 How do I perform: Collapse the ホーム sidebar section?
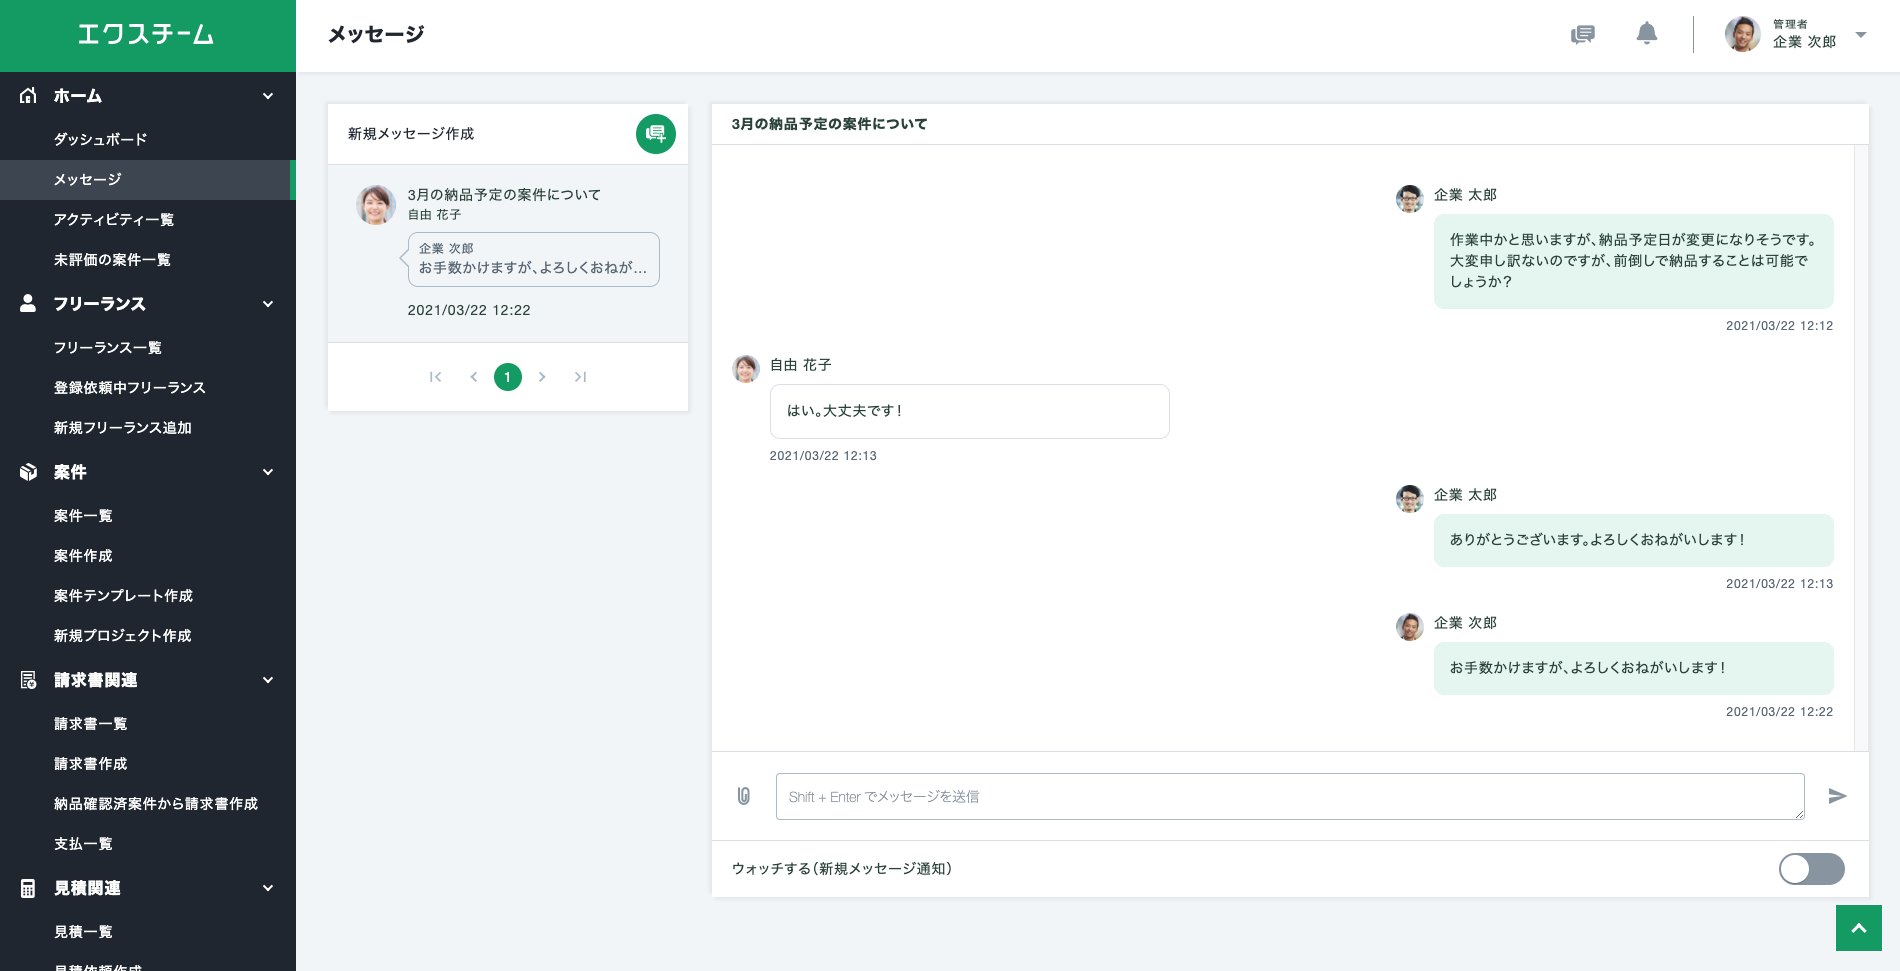(x=267, y=96)
